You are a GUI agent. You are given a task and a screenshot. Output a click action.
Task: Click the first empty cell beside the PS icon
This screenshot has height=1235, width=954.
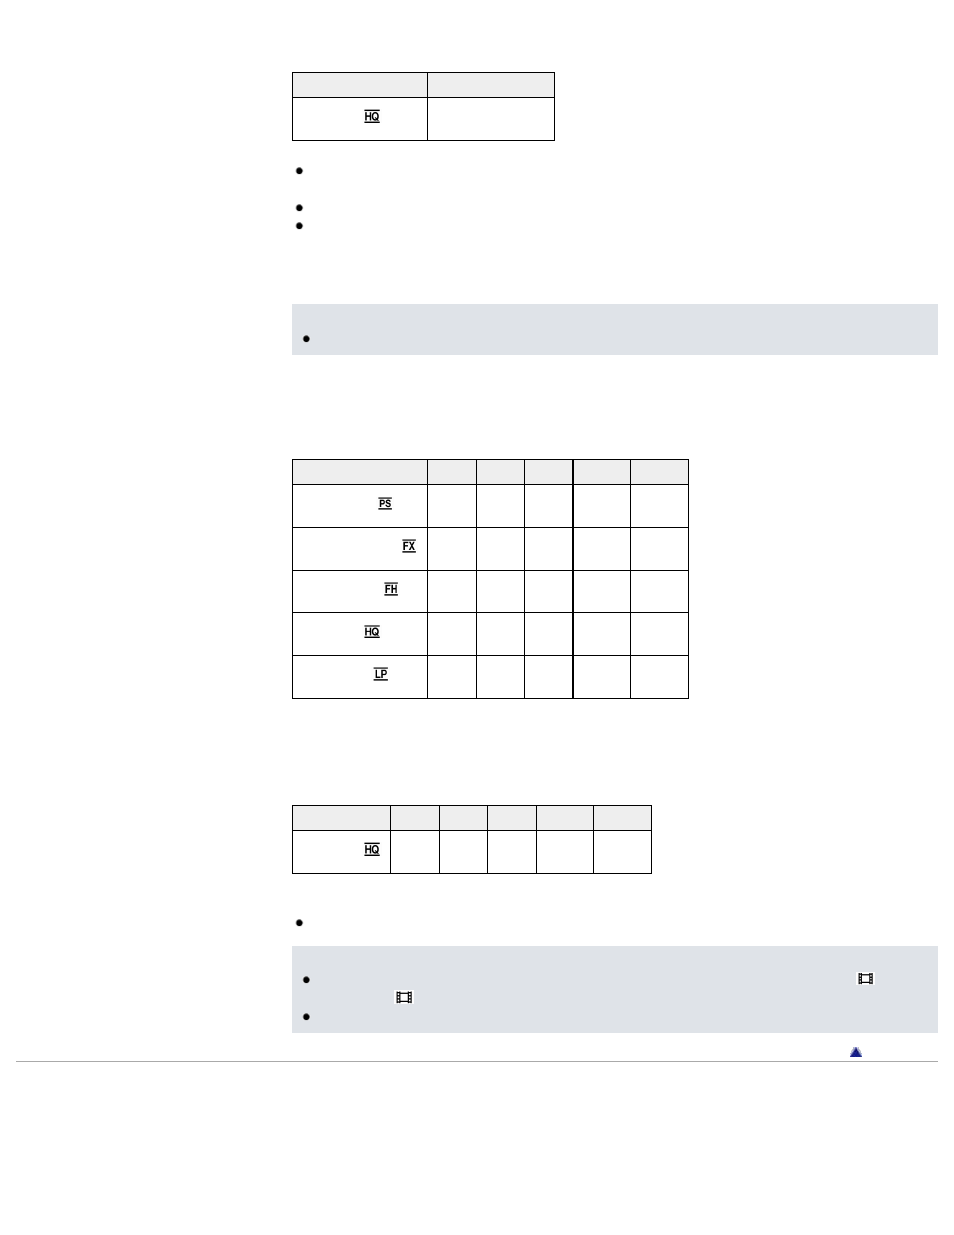click(452, 506)
